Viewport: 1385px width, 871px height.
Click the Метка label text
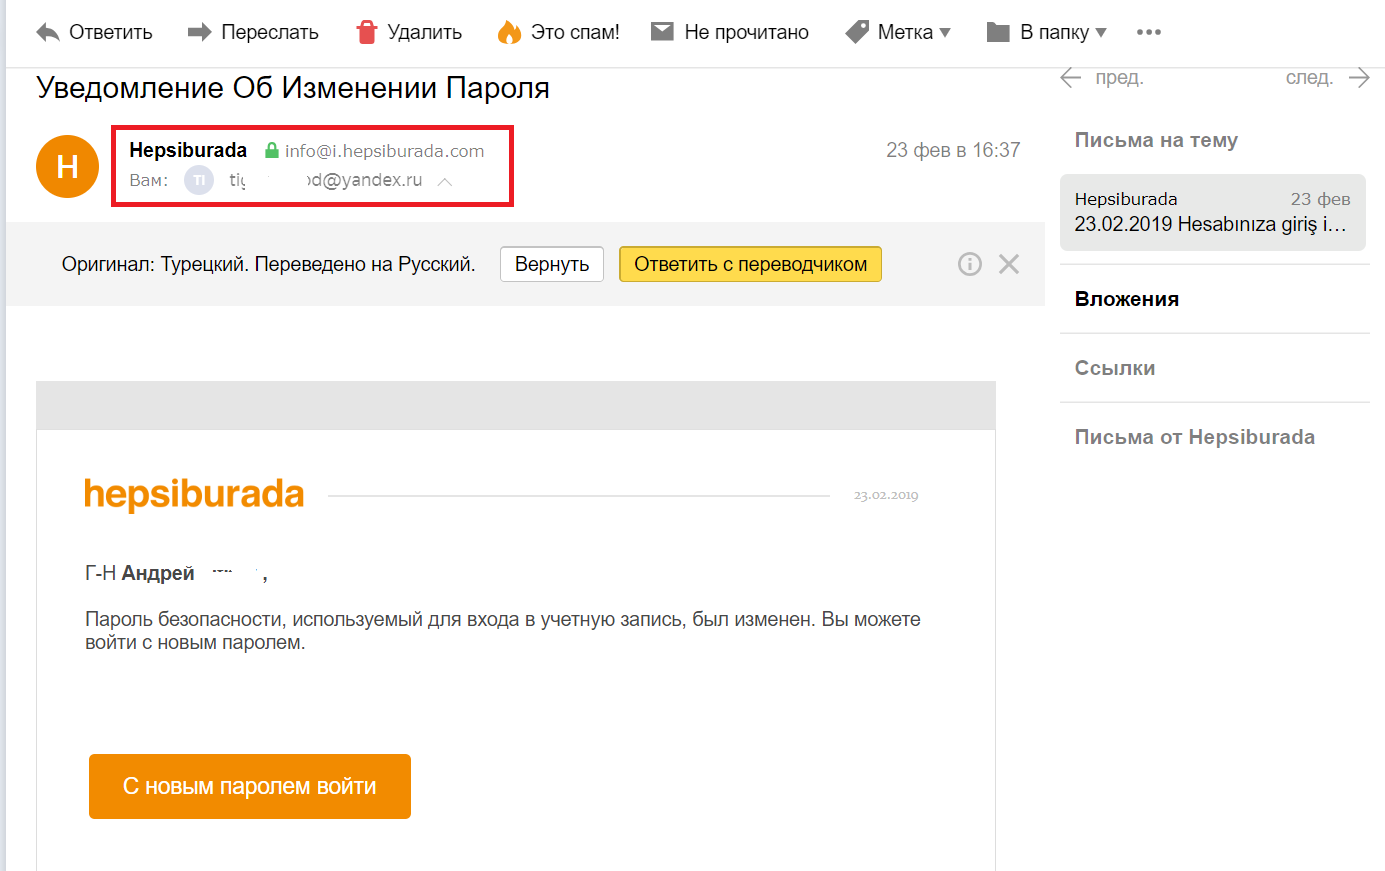pos(905,32)
